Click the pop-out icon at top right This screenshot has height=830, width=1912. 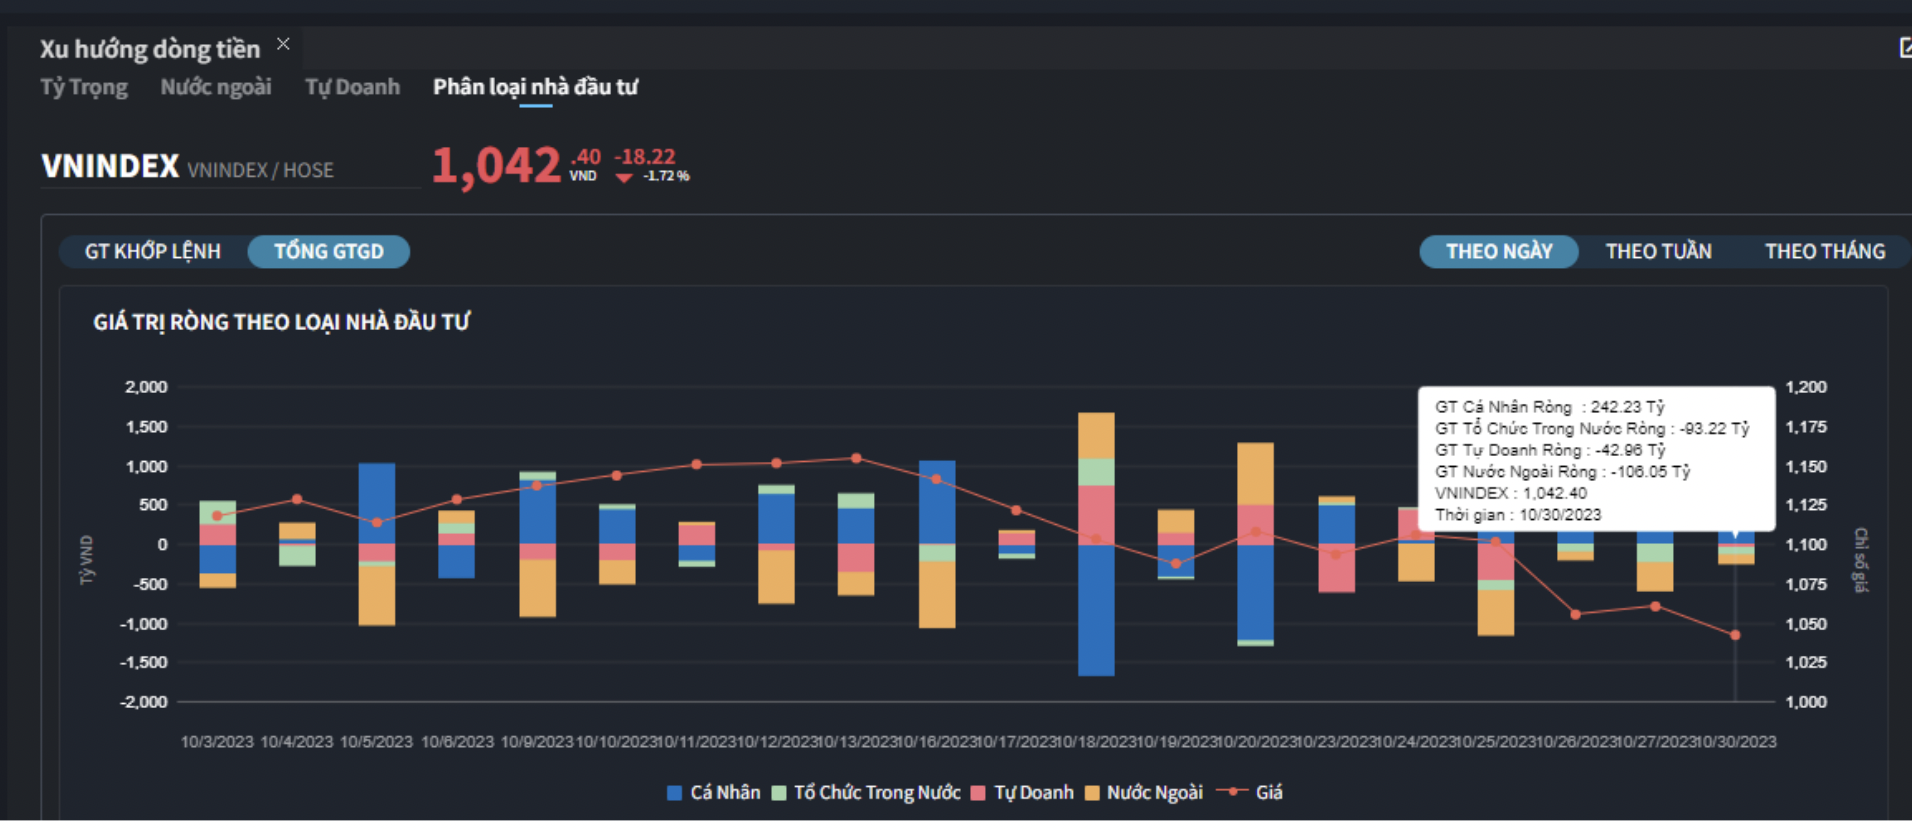pos(1904,48)
